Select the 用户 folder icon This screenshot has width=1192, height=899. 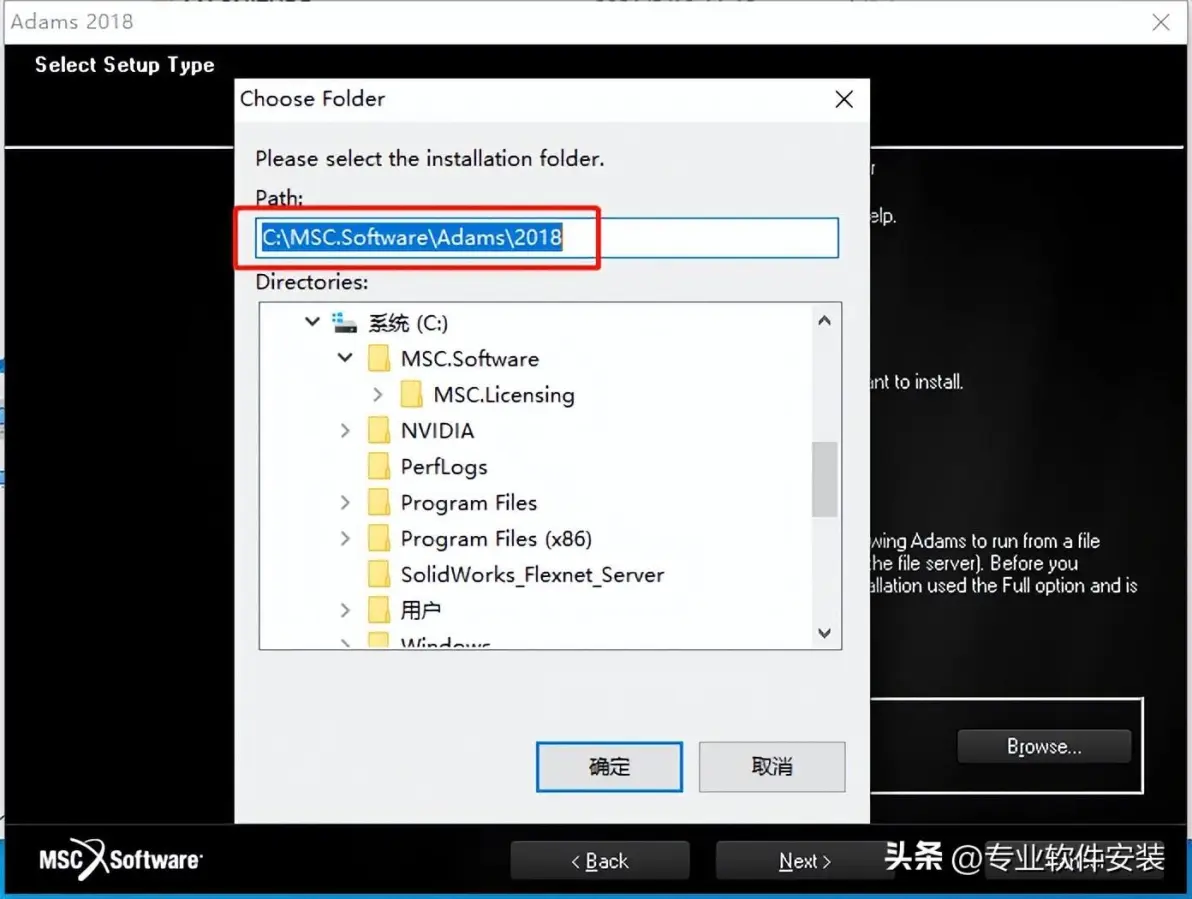(x=379, y=609)
